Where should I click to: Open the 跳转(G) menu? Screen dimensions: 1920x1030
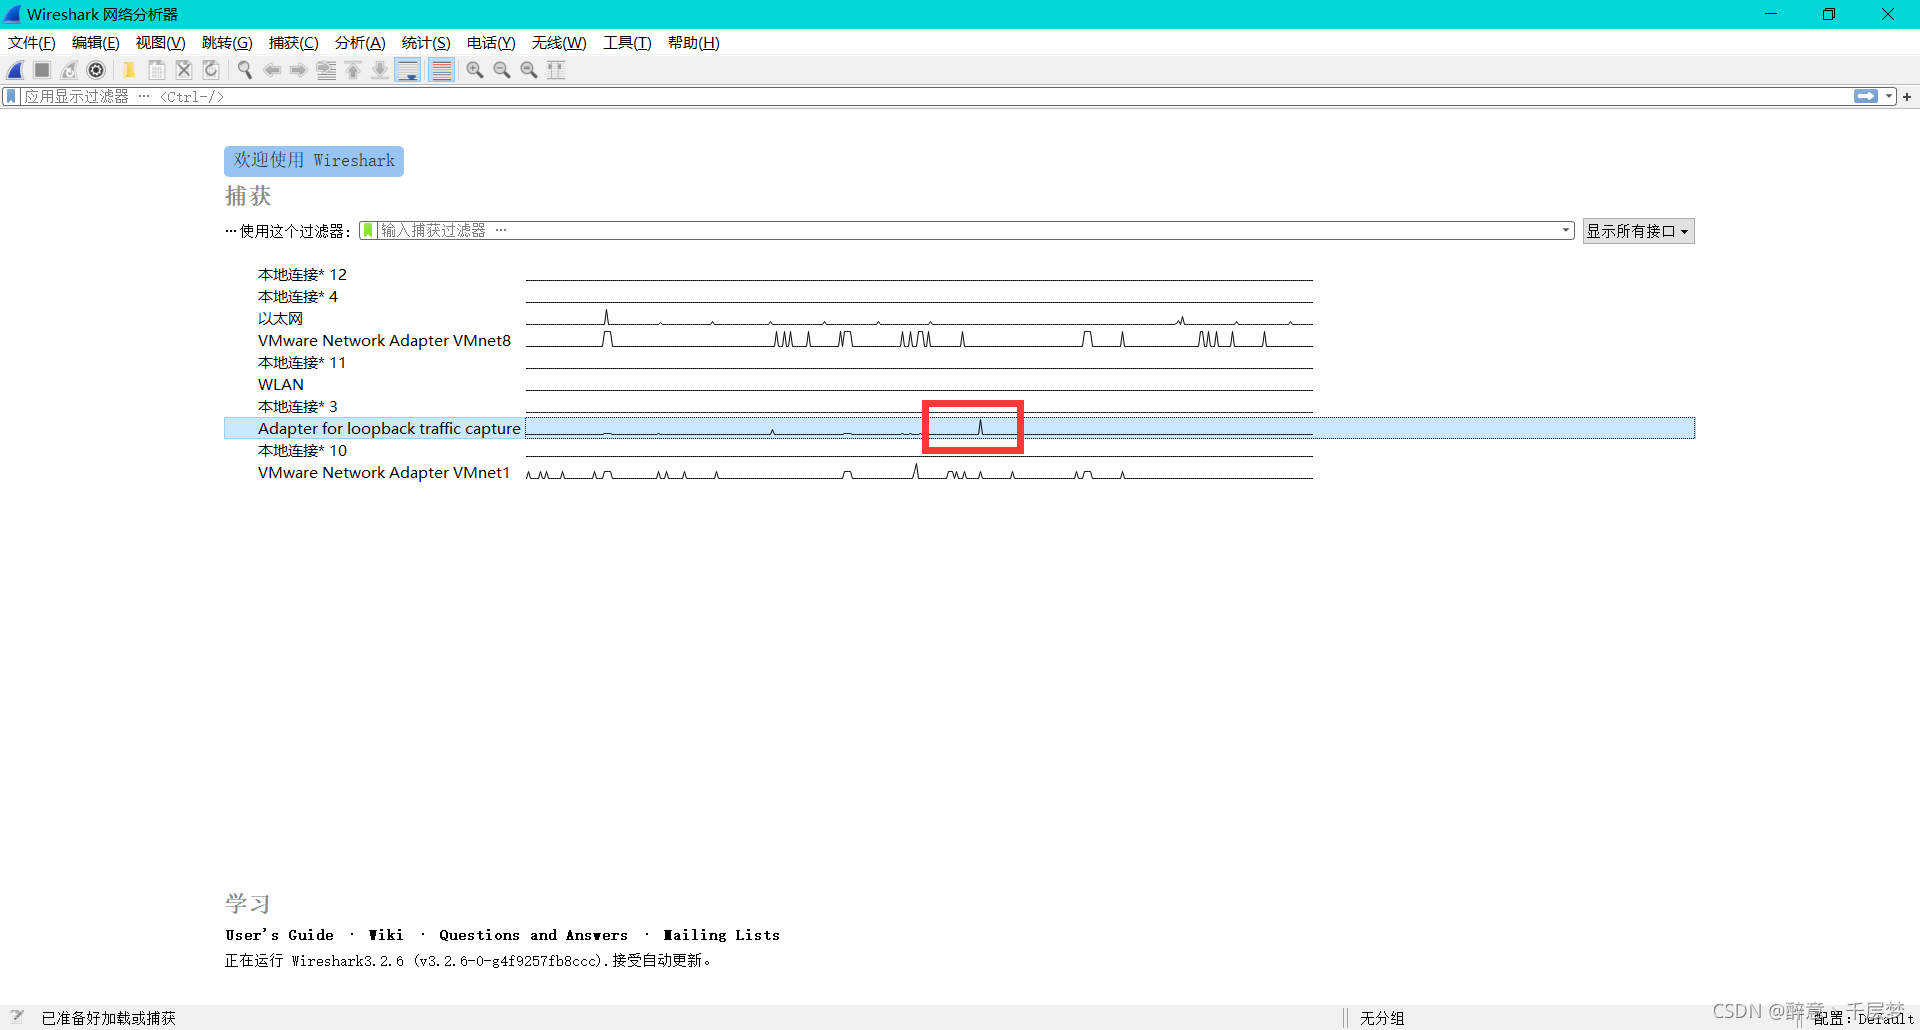tap(227, 43)
